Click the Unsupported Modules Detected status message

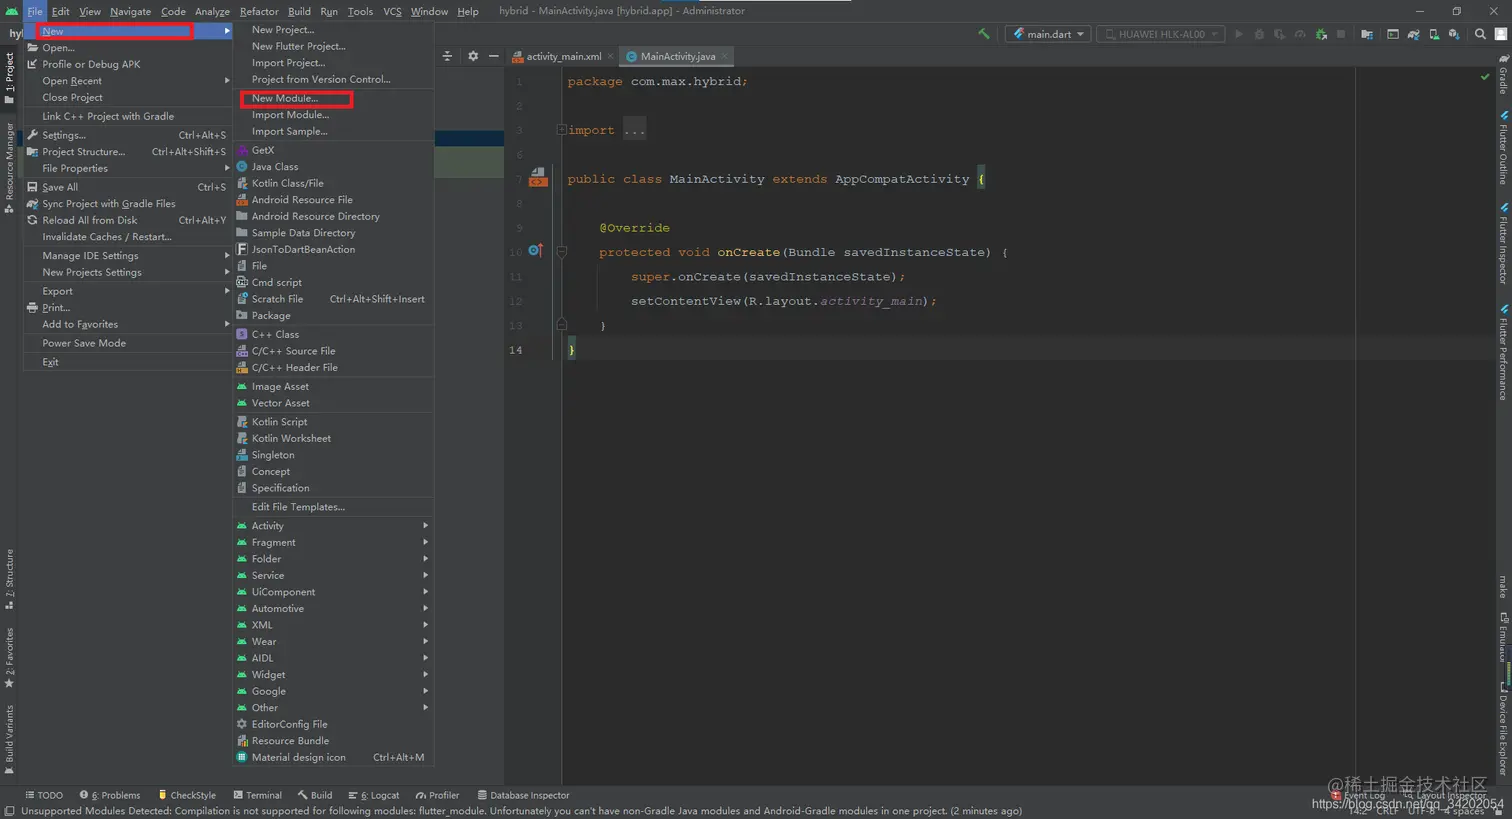point(521,811)
